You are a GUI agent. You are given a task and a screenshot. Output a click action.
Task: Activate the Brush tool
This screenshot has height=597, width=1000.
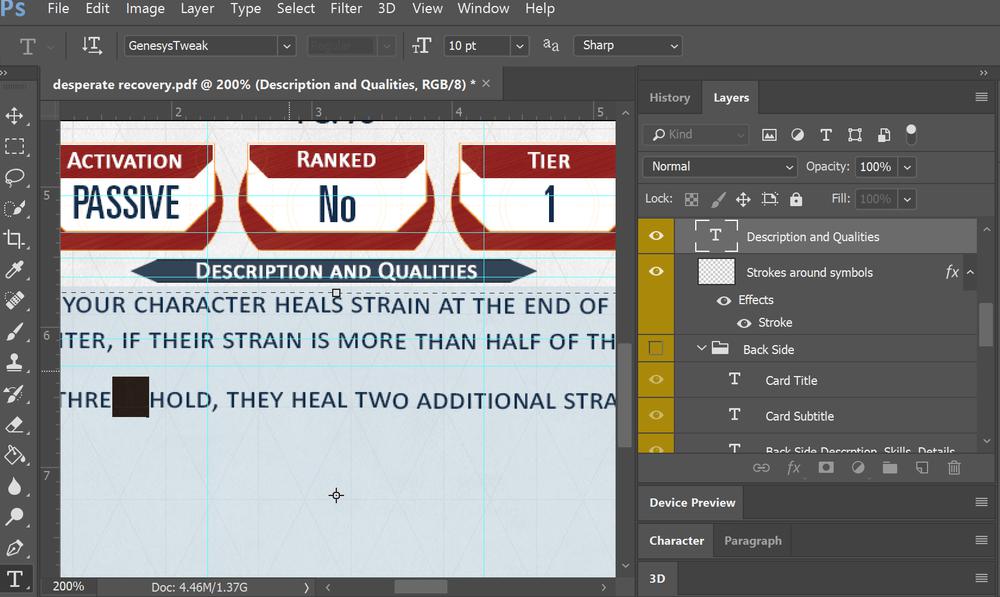pyautogui.click(x=14, y=331)
